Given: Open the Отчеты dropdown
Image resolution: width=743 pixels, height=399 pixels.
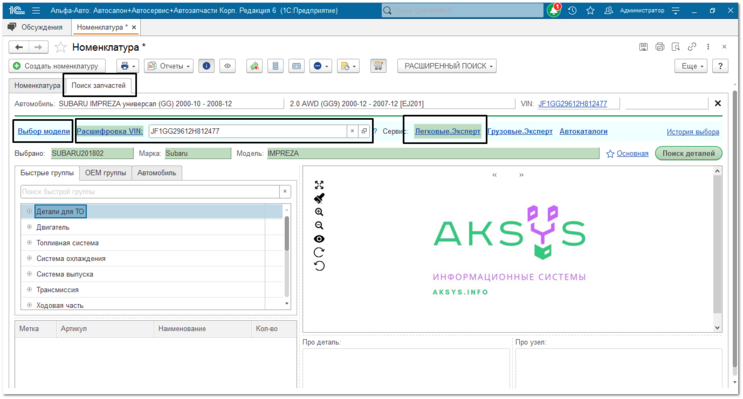Looking at the screenshot, I should point(169,66).
